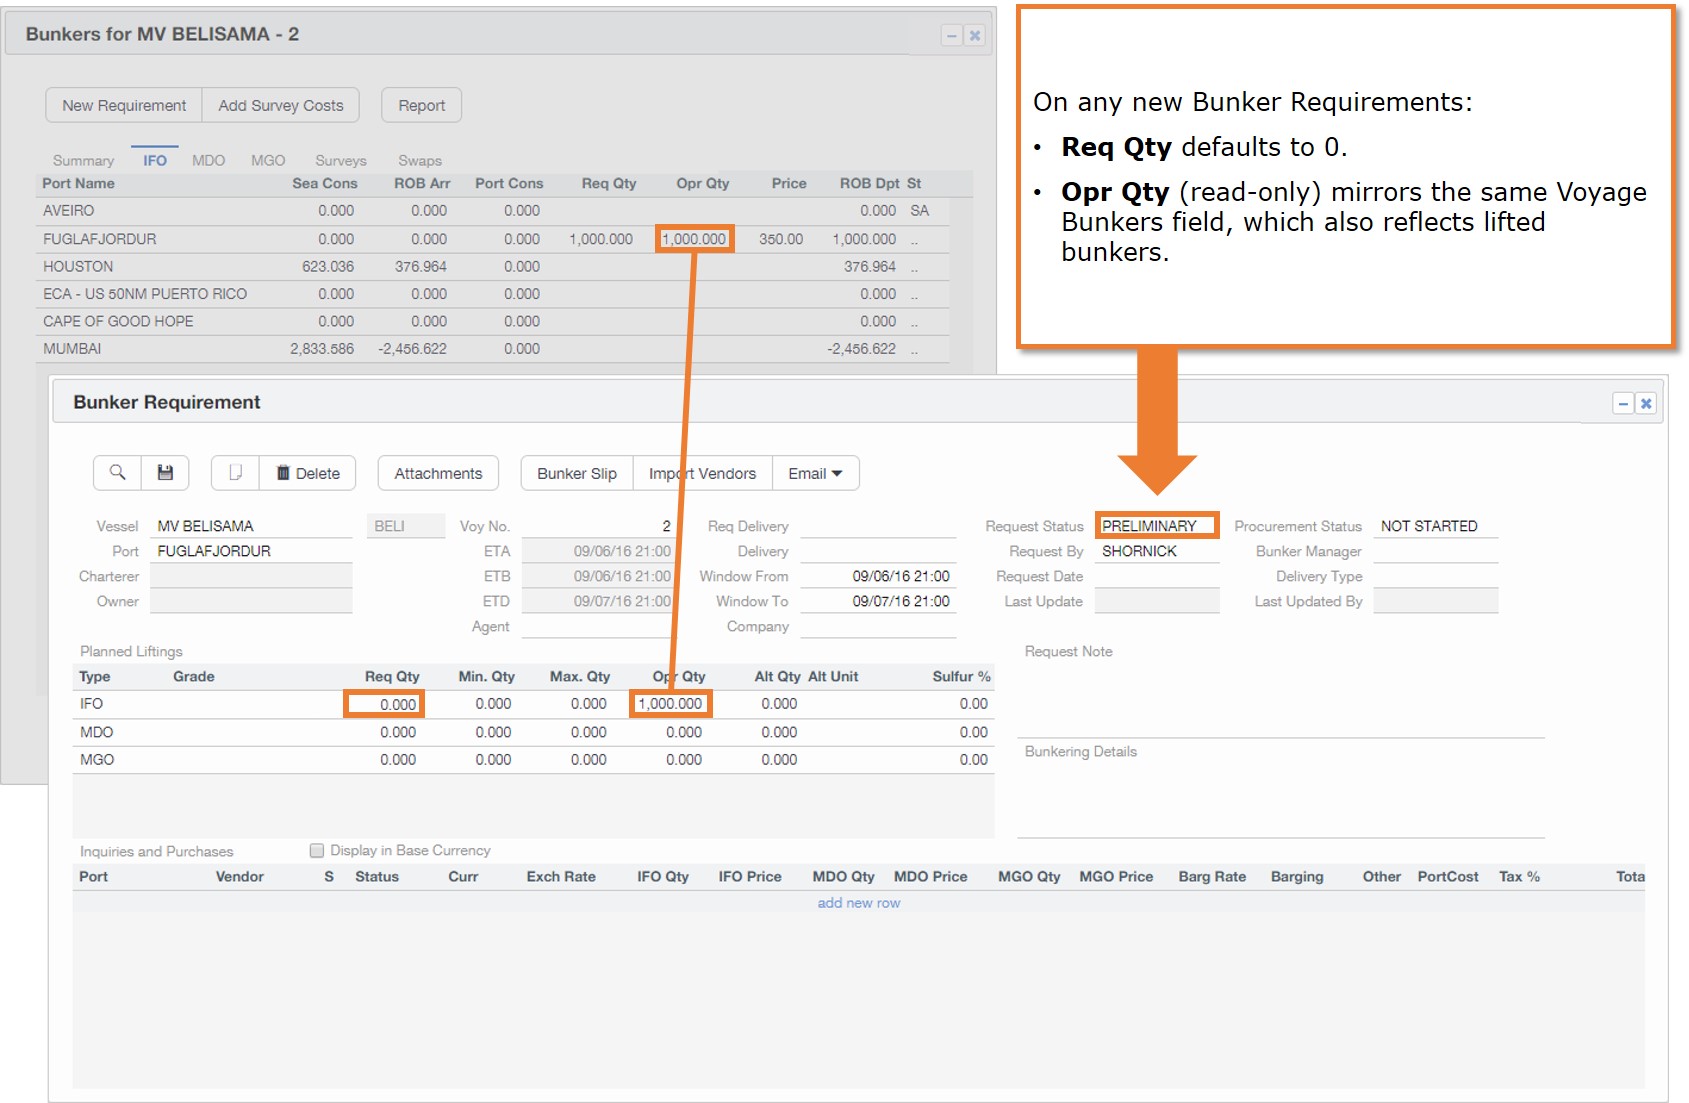Click the add new row link

pyautogui.click(x=858, y=903)
